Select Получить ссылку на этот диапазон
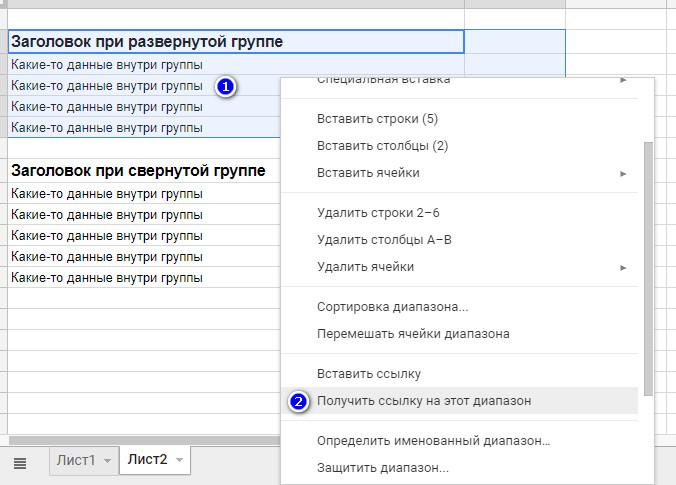 coord(460,401)
